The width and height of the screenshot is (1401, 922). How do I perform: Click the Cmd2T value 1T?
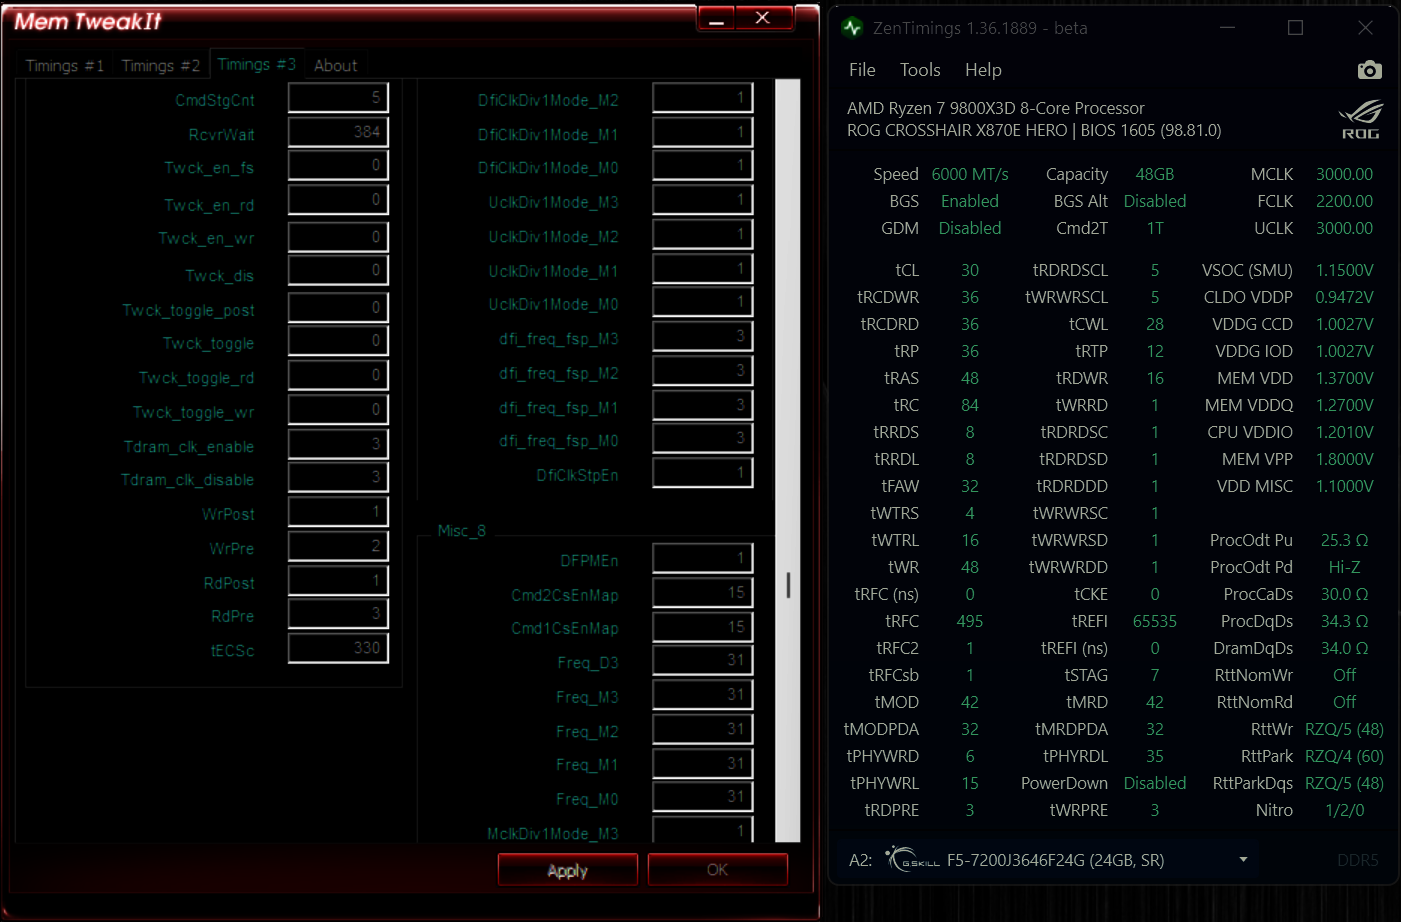click(1155, 228)
